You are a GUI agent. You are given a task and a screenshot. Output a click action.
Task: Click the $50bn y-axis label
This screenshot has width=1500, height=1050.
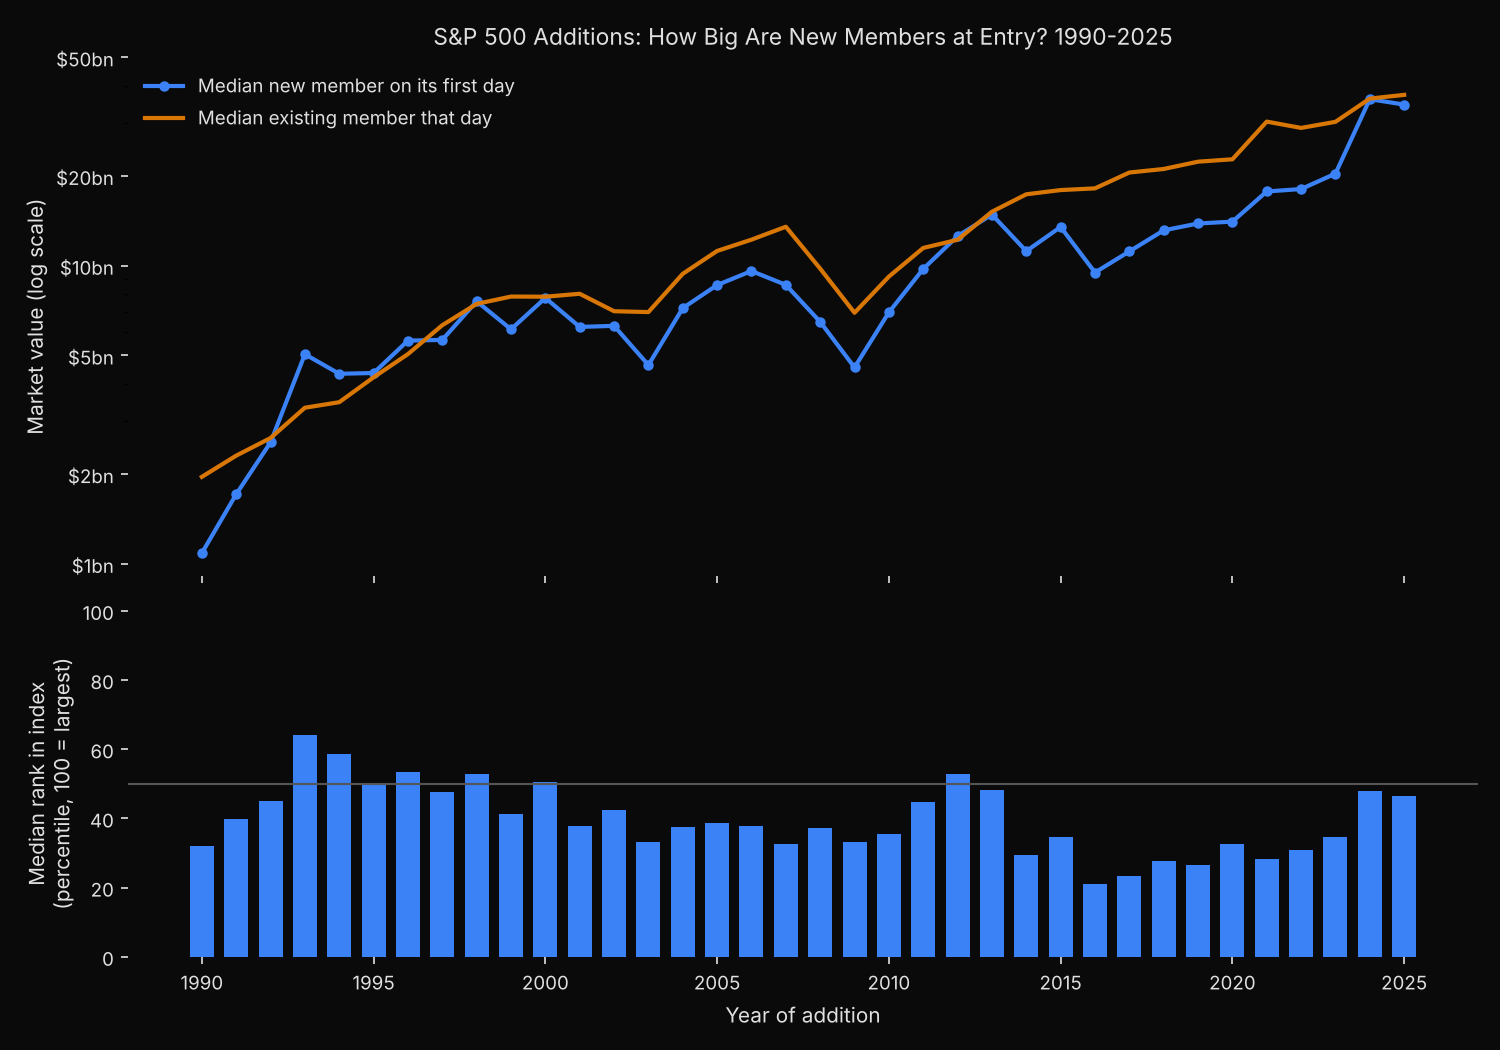(85, 60)
